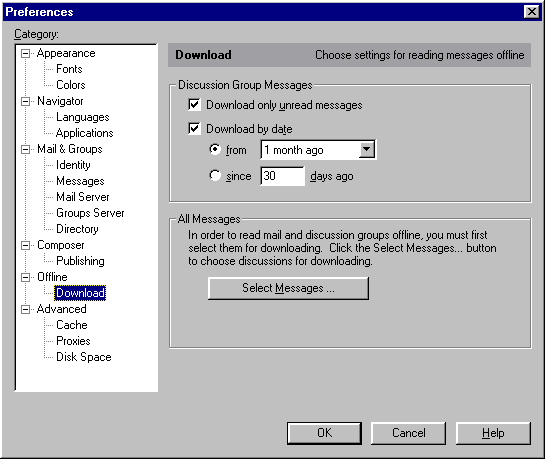The image size is (545, 459).
Task: Cancel the Preferences dialog
Action: [x=408, y=433]
